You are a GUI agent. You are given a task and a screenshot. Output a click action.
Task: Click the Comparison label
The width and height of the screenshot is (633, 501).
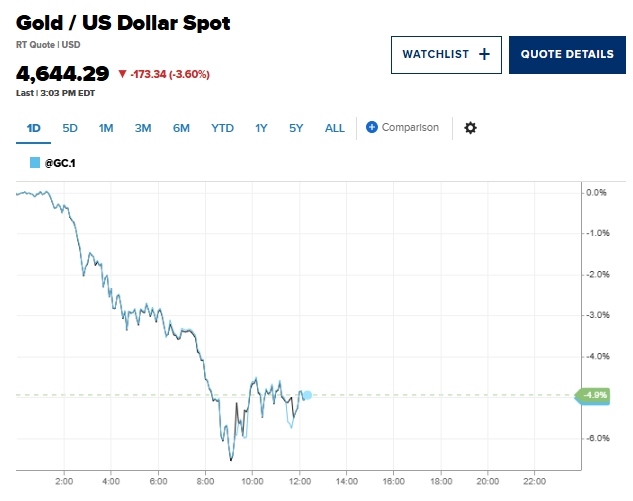410,127
